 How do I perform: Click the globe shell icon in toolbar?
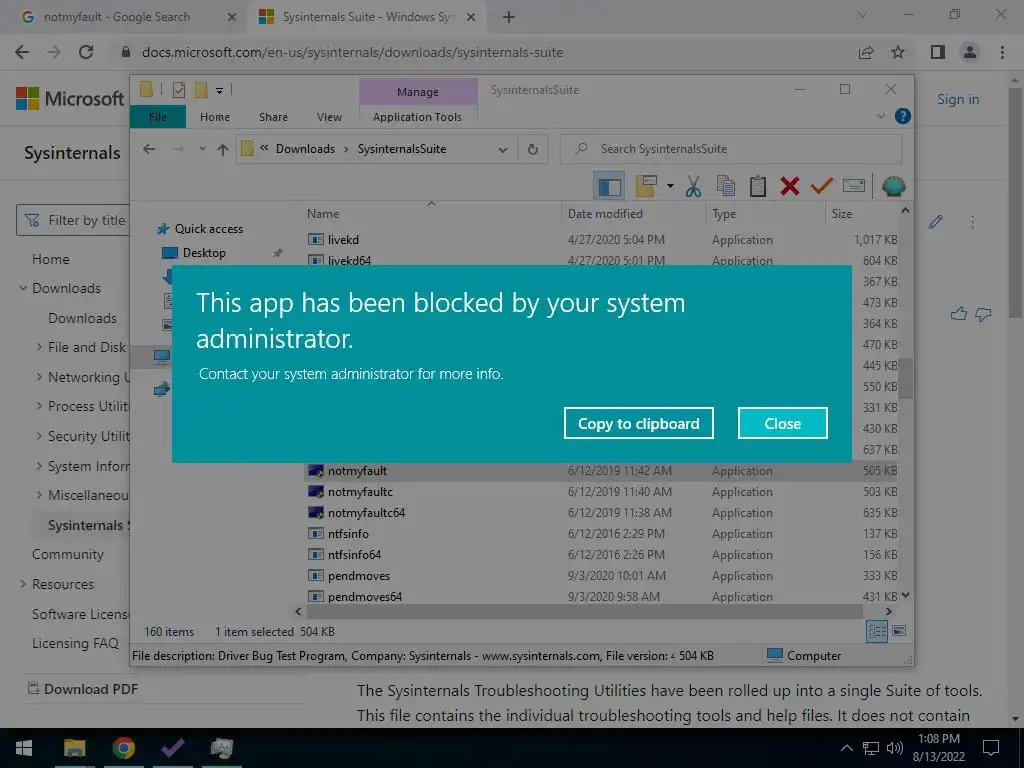[x=893, y=186]
